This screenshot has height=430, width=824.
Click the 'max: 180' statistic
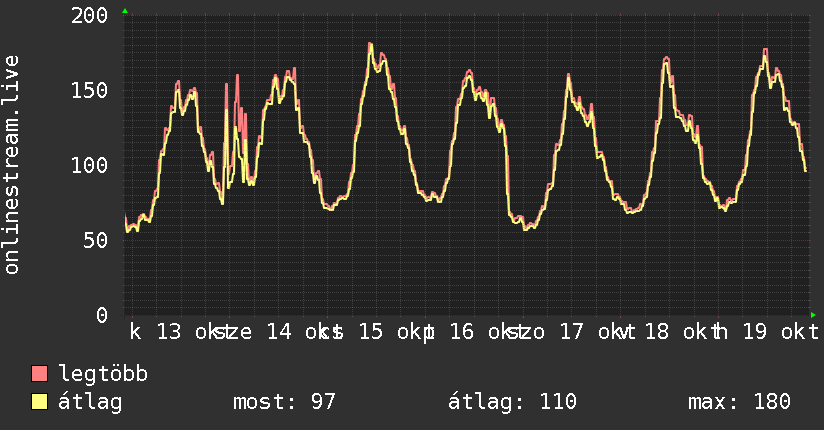pyautogui.click(x=739, y=402)
